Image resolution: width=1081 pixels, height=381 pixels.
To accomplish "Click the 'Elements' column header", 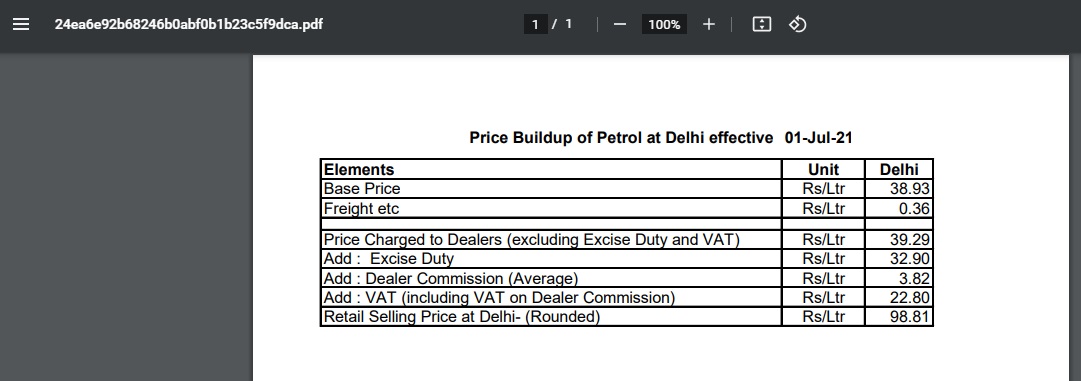I will [358, 169].
